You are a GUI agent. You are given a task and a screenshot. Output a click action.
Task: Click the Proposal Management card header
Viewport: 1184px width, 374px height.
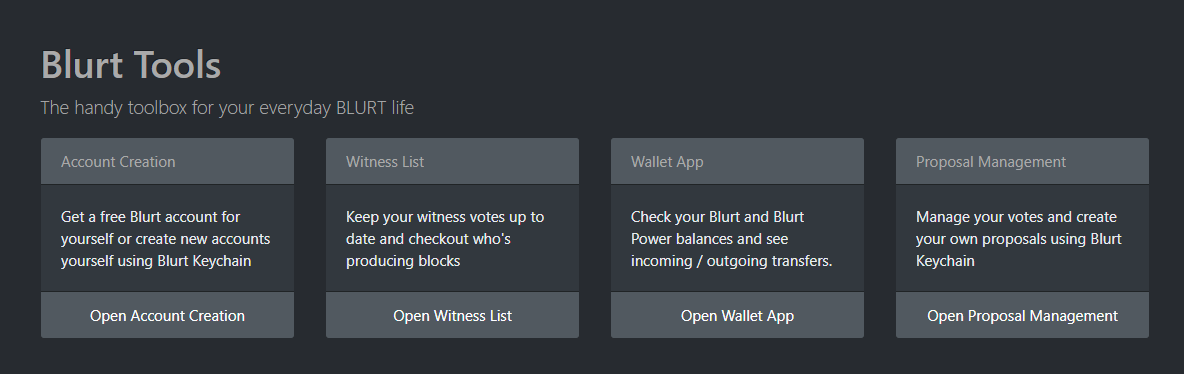[1022, 161]
